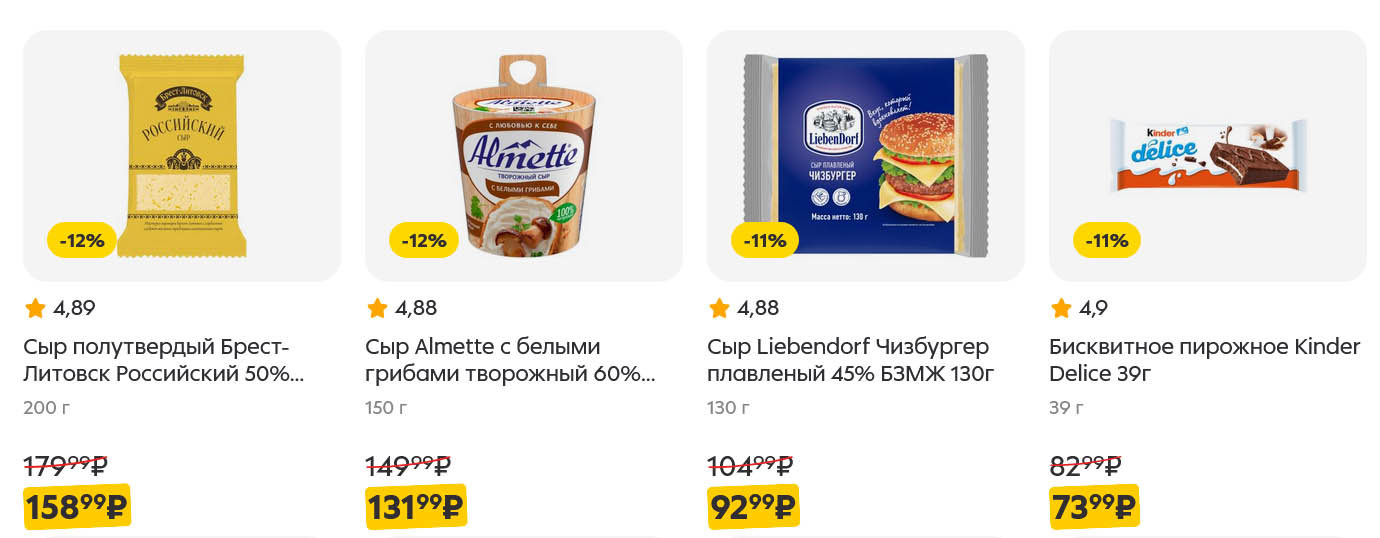Image resolution: width=1380 pixels, height=538 pixels.
Task: Open the Сыр Liebendorf Чизбургер плавленый title
Action: [x=850, y=361]
